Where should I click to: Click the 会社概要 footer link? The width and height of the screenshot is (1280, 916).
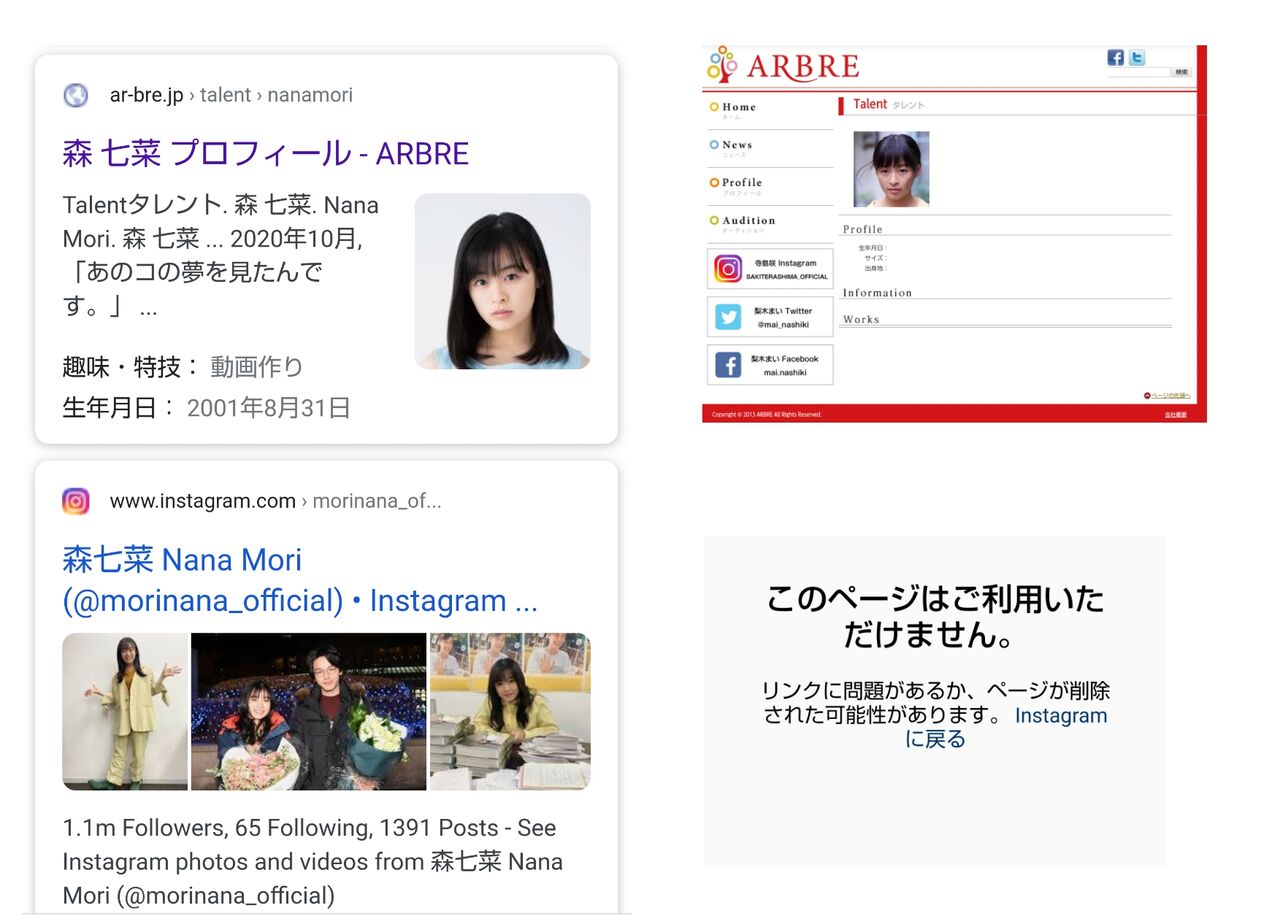pyautogui.click(x=1175, y=414)
